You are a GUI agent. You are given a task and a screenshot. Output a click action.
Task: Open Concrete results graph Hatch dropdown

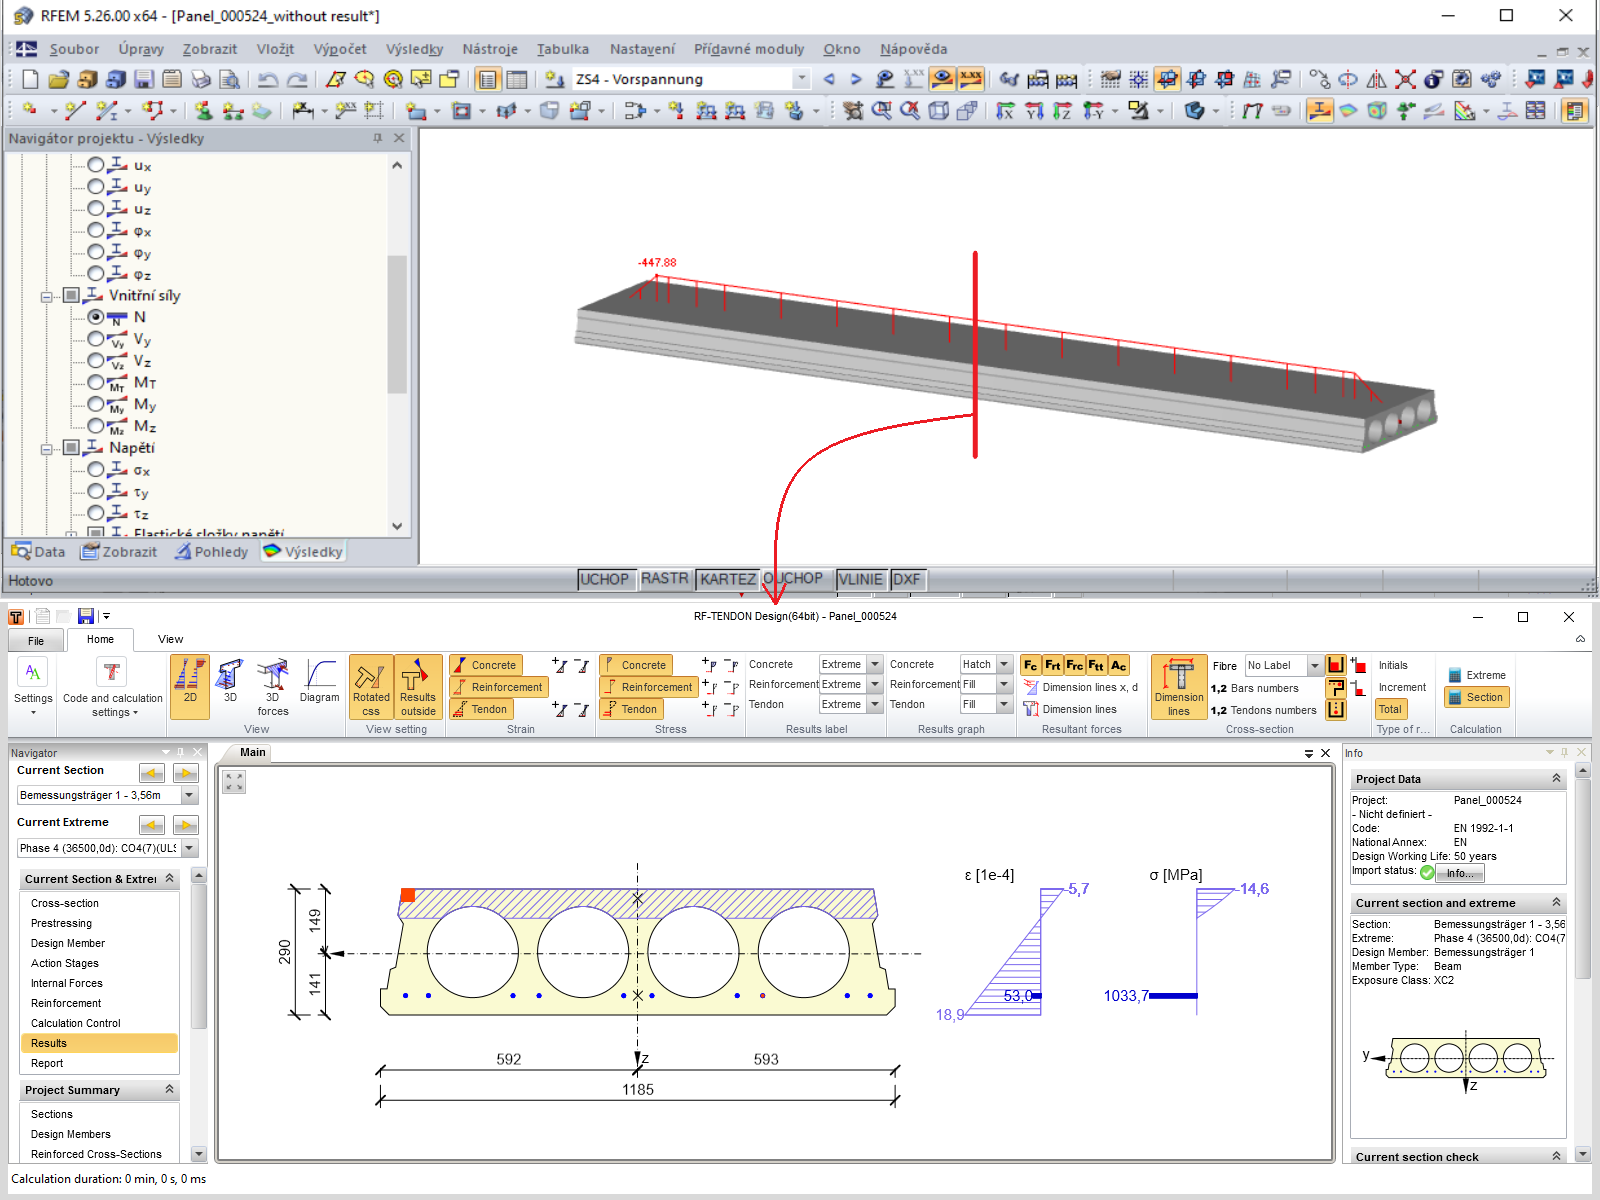[x=1004, y=664]
